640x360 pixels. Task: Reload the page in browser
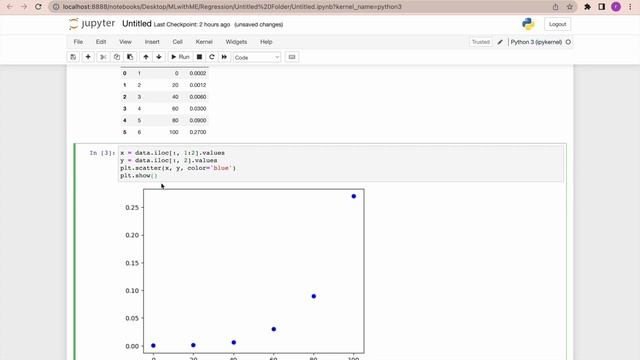[38, 7]
